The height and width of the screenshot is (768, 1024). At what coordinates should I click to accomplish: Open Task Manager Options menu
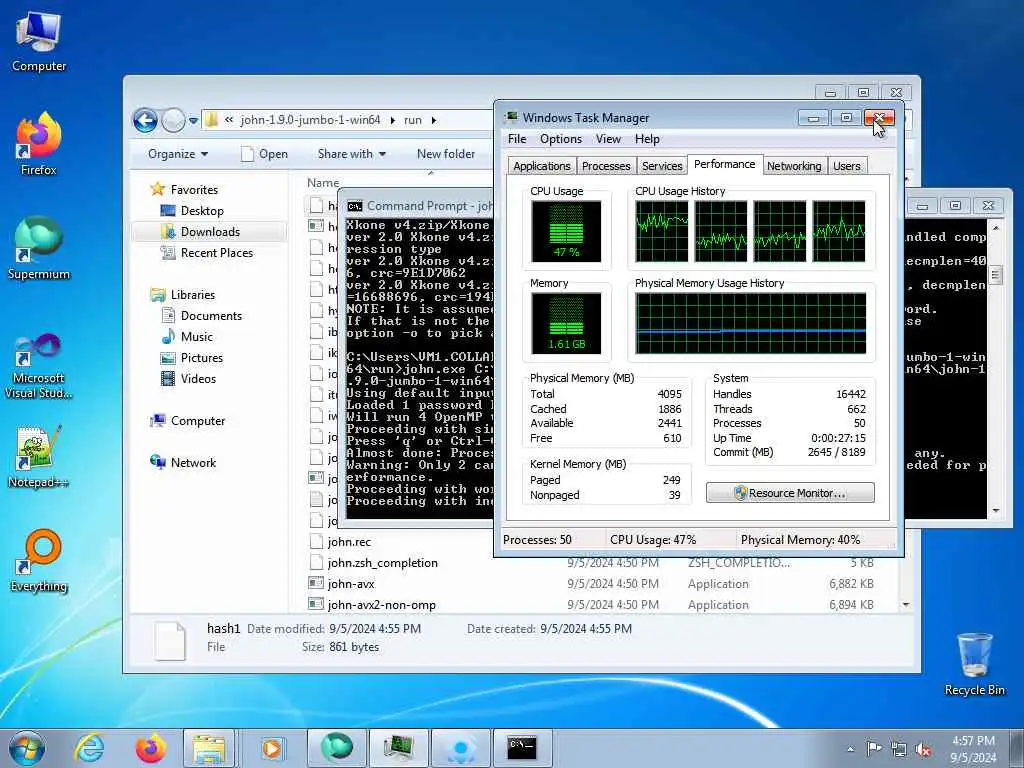pyautogui.click(x=560, y=139)
